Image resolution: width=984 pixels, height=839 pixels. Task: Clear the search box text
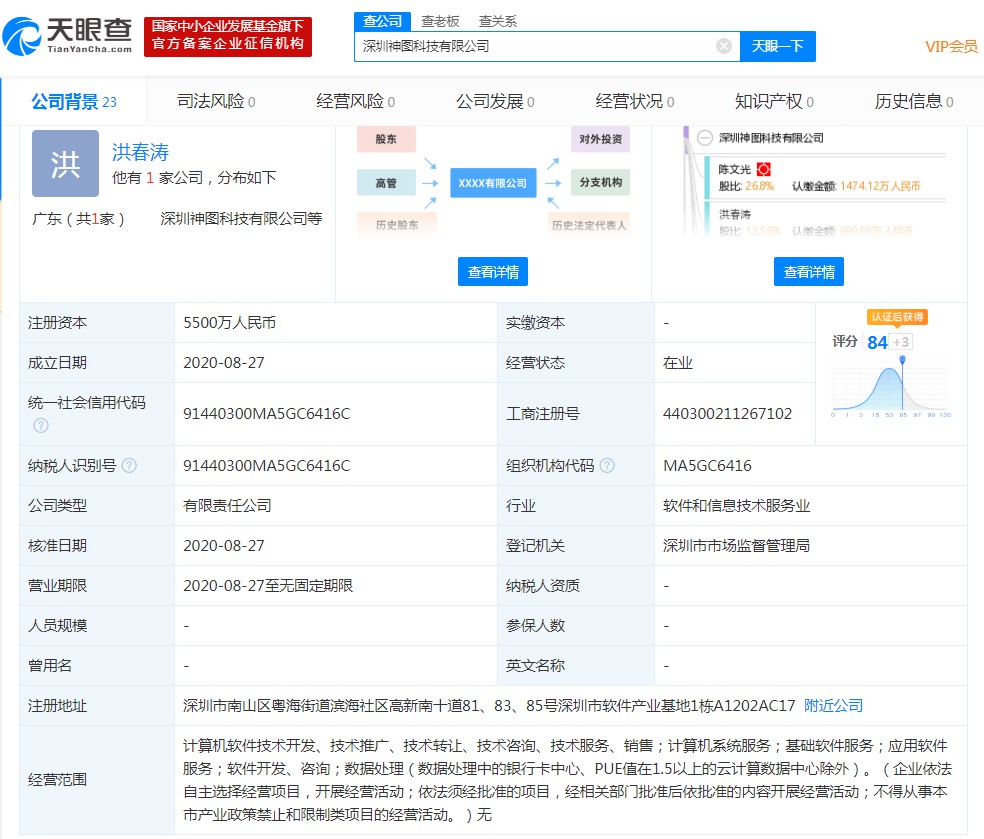[x=724, y=46]
